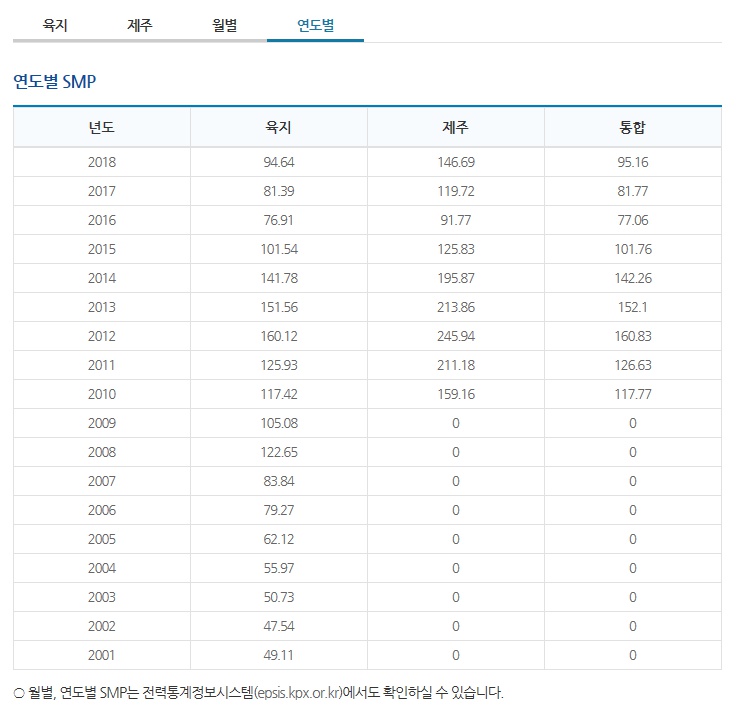Click the 연도별 SMP heading
This screenshot has width=736, height=711.
coord(54,82)
